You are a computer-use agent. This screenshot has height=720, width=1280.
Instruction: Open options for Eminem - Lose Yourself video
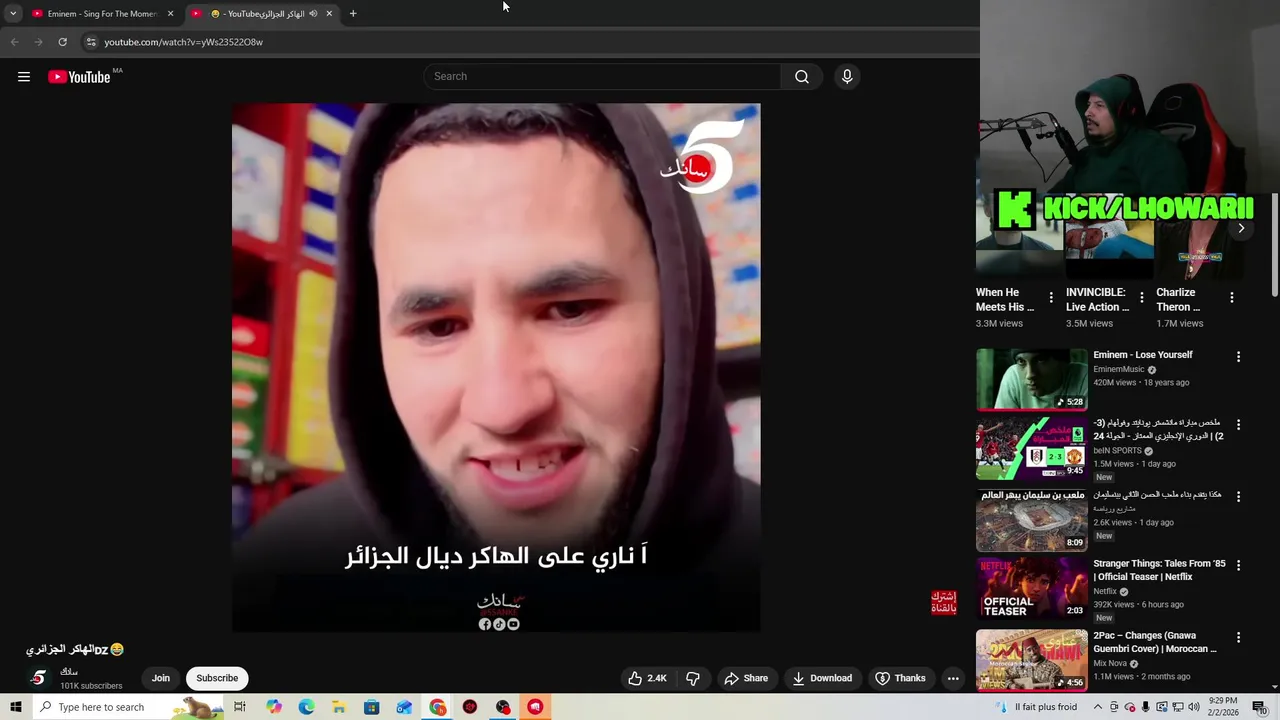(1238, 357)
